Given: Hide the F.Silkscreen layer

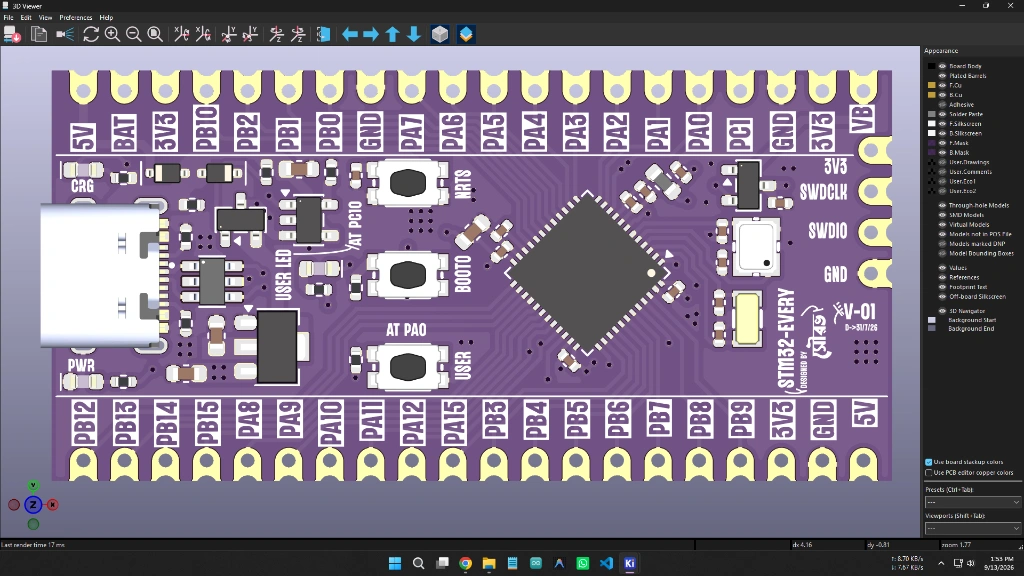Looking at the screenshot, I should tap(942, 123).
